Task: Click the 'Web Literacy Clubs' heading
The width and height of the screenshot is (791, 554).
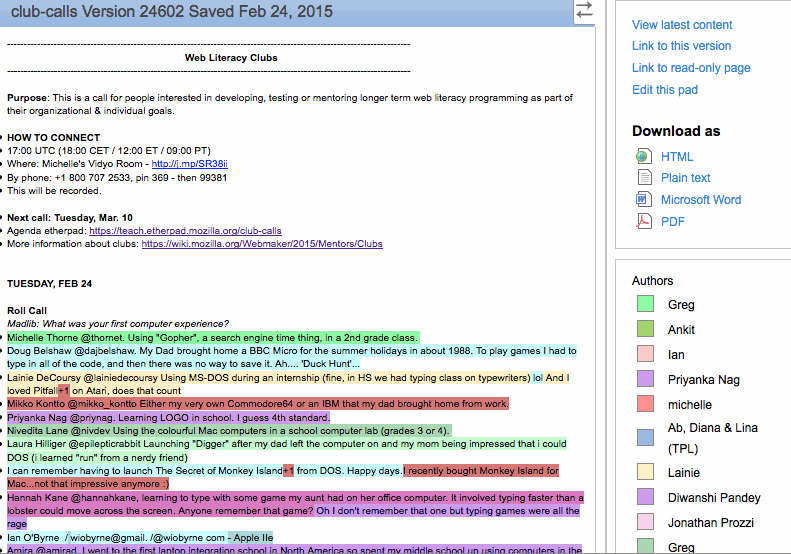Action: [x=231, y=58]
